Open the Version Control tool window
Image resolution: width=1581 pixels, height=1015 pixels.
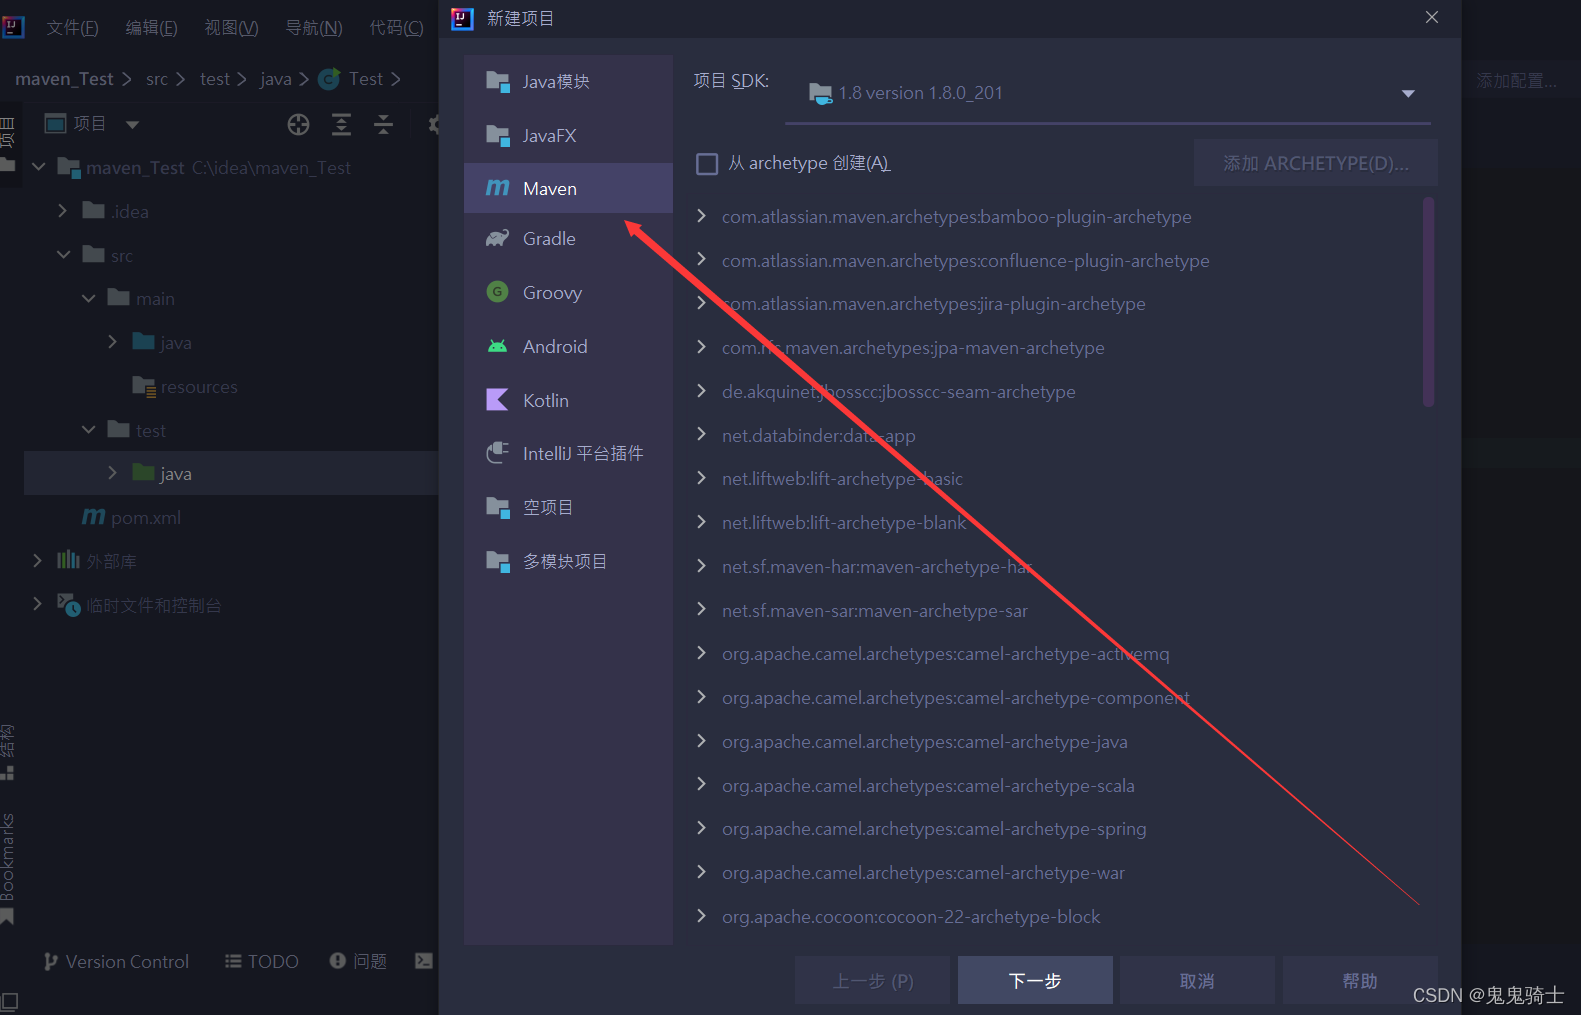point(116,961)
